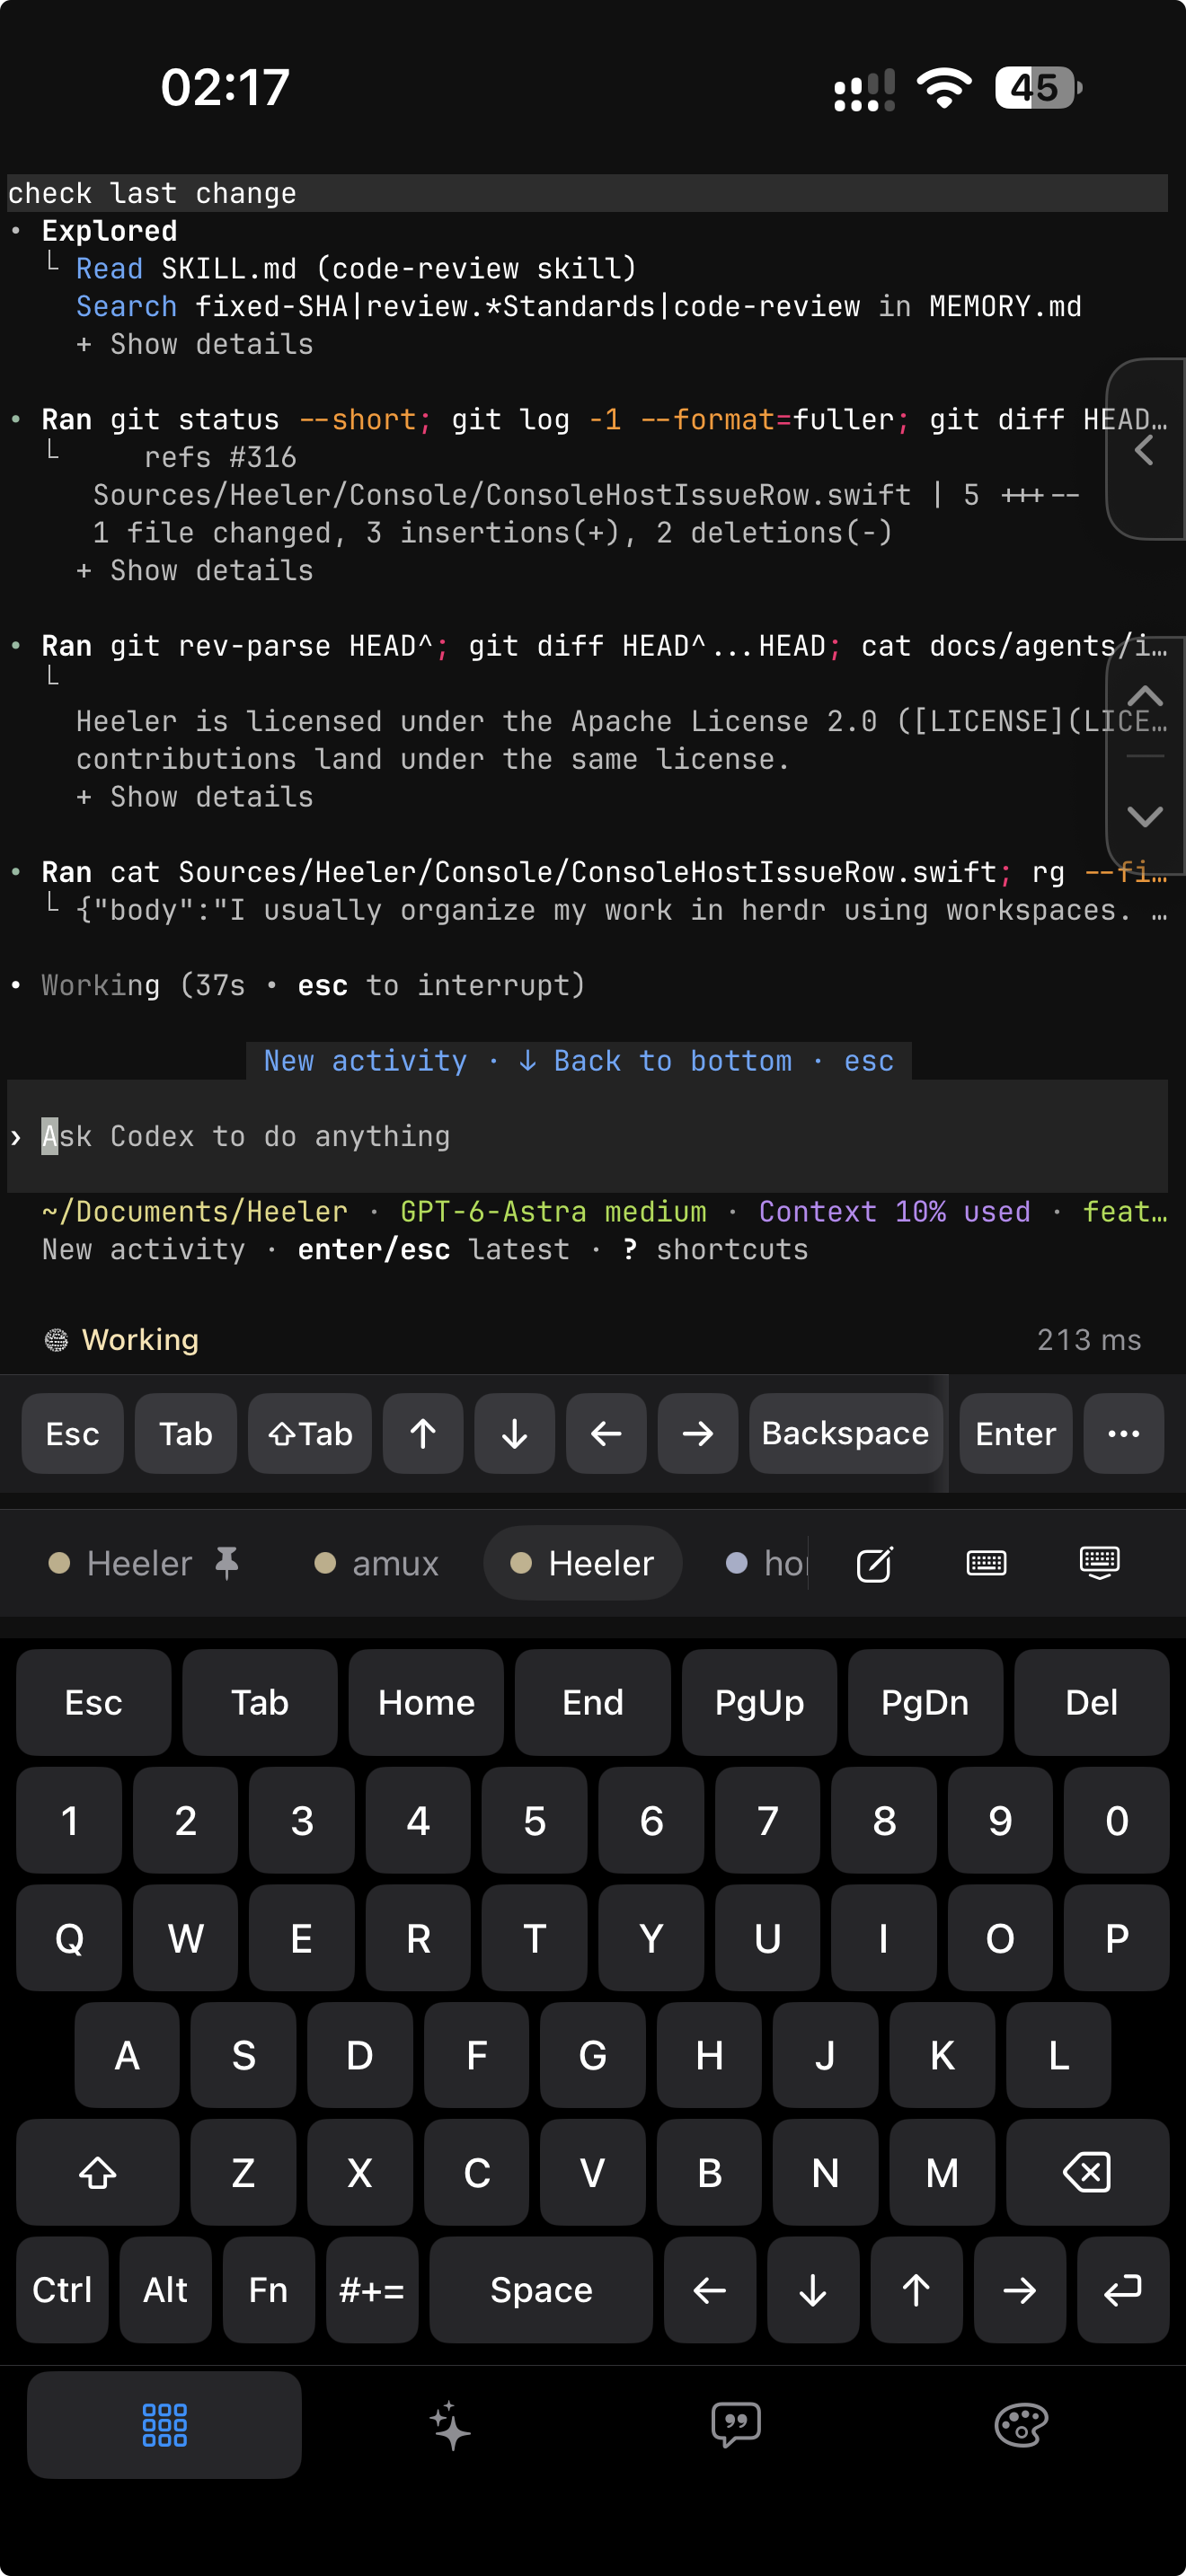This screenshot has width=1186, height=2576.
Task: Open the sparkle AI tab
Action: pyautogui.click(x=450, y=2425)
